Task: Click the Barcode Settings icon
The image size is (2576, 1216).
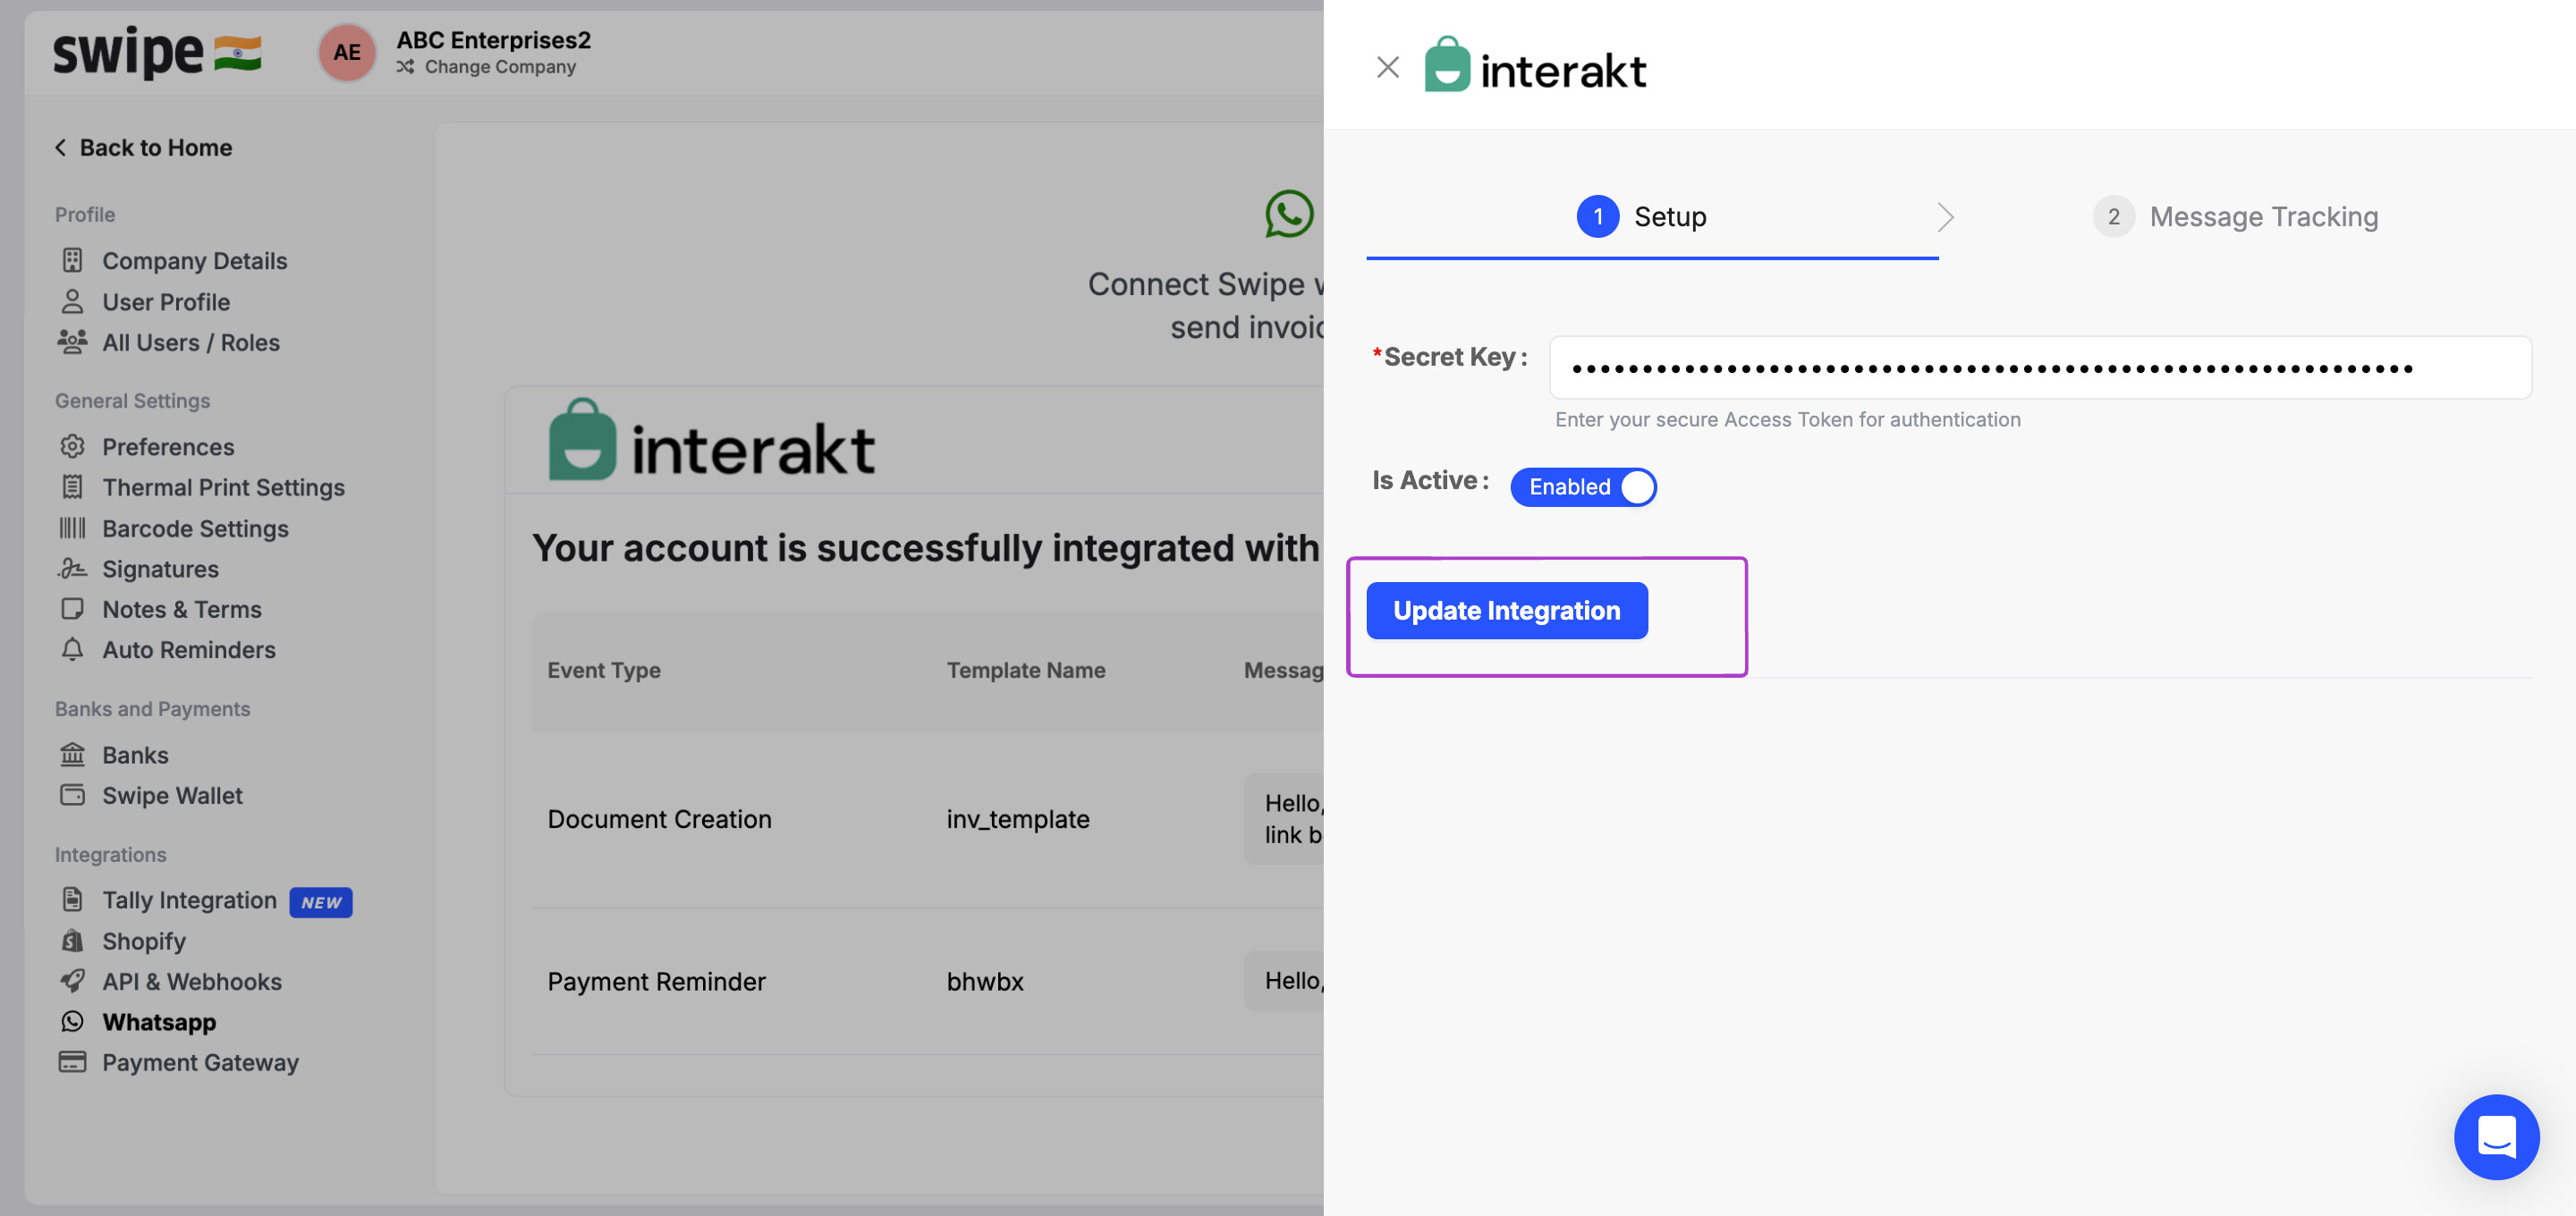Action: (72, 528)
